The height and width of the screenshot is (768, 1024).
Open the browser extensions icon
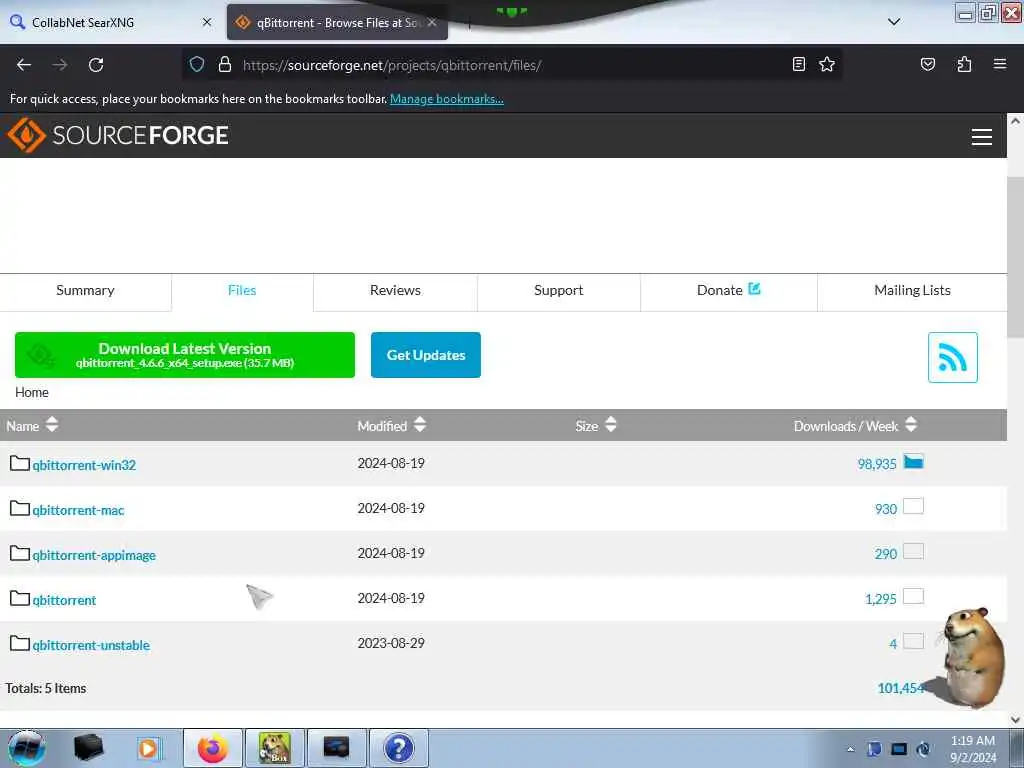tap(964, 64)
